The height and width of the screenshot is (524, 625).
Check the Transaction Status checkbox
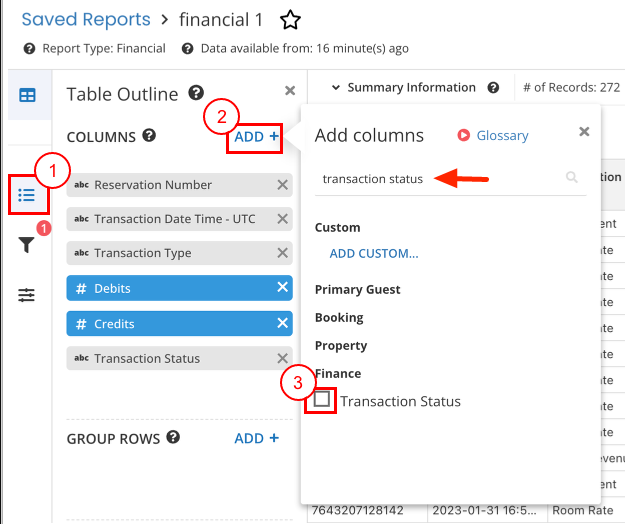[x=322, y=400]
